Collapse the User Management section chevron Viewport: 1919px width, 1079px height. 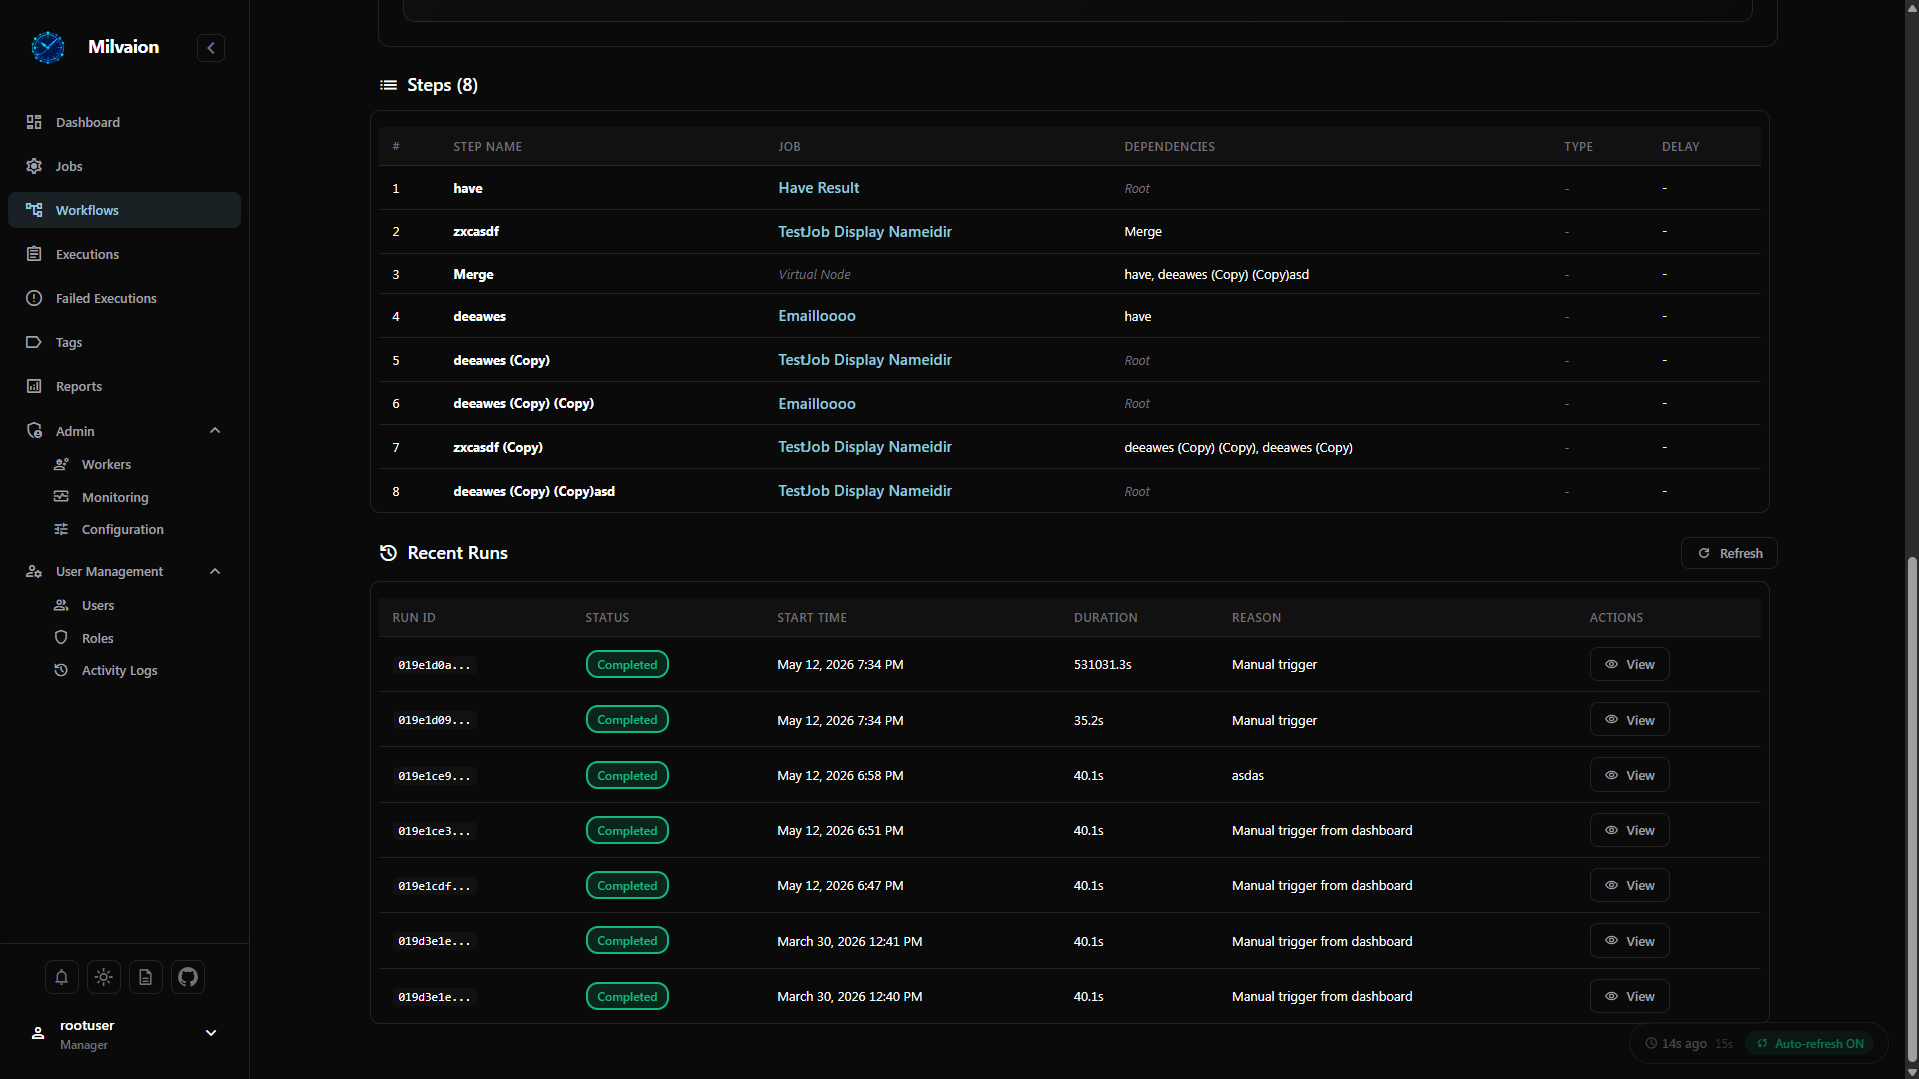point(214,571)
